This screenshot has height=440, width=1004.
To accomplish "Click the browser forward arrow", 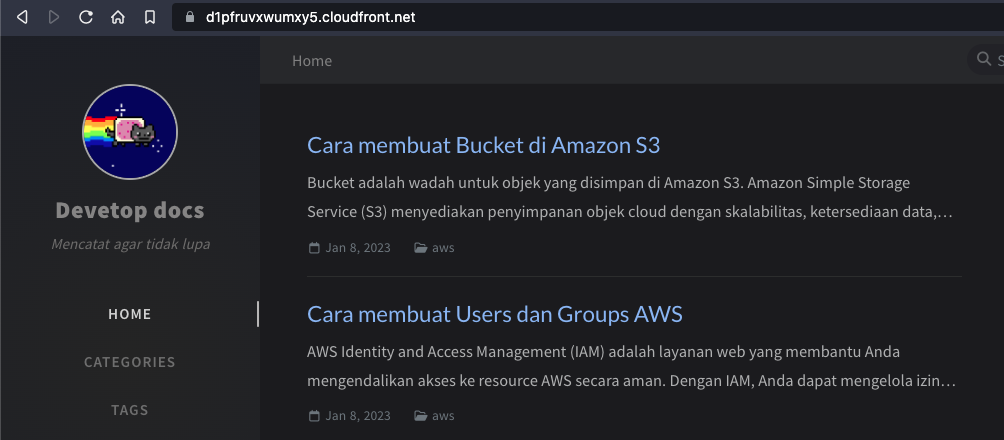I will tap(54, 17).
